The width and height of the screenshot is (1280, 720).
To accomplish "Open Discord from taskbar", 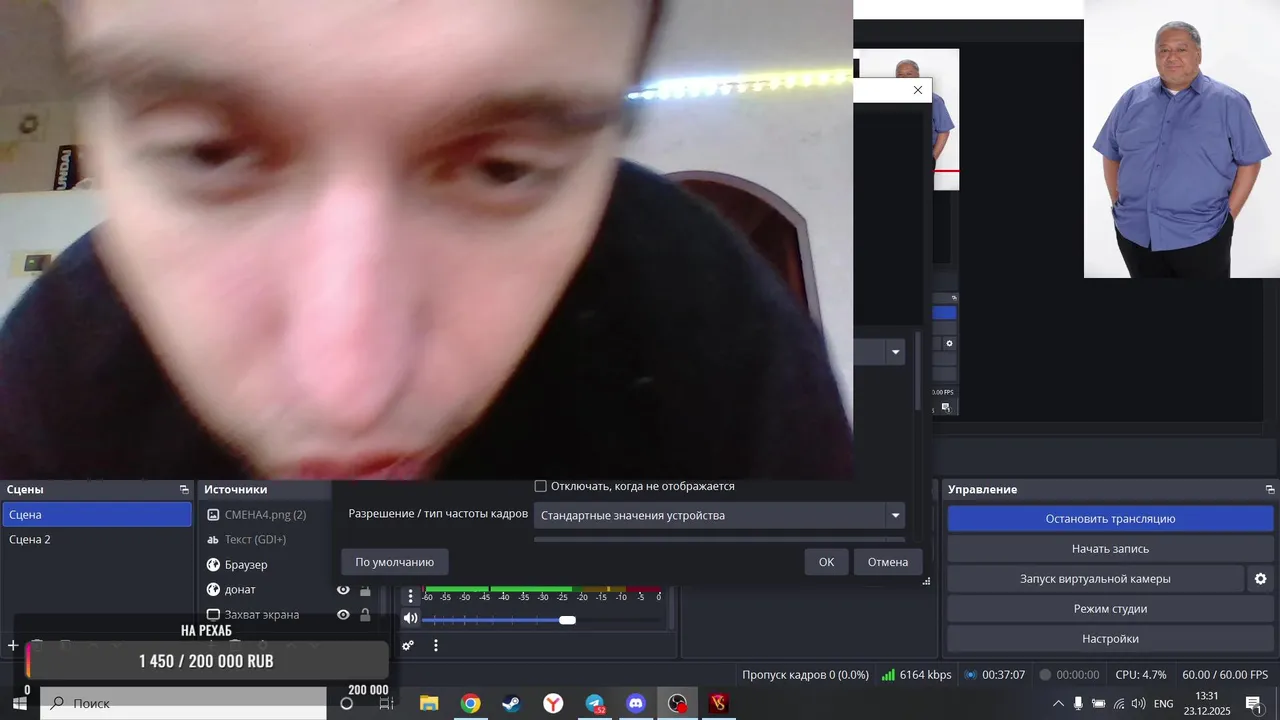I will [x=636, y=704].
